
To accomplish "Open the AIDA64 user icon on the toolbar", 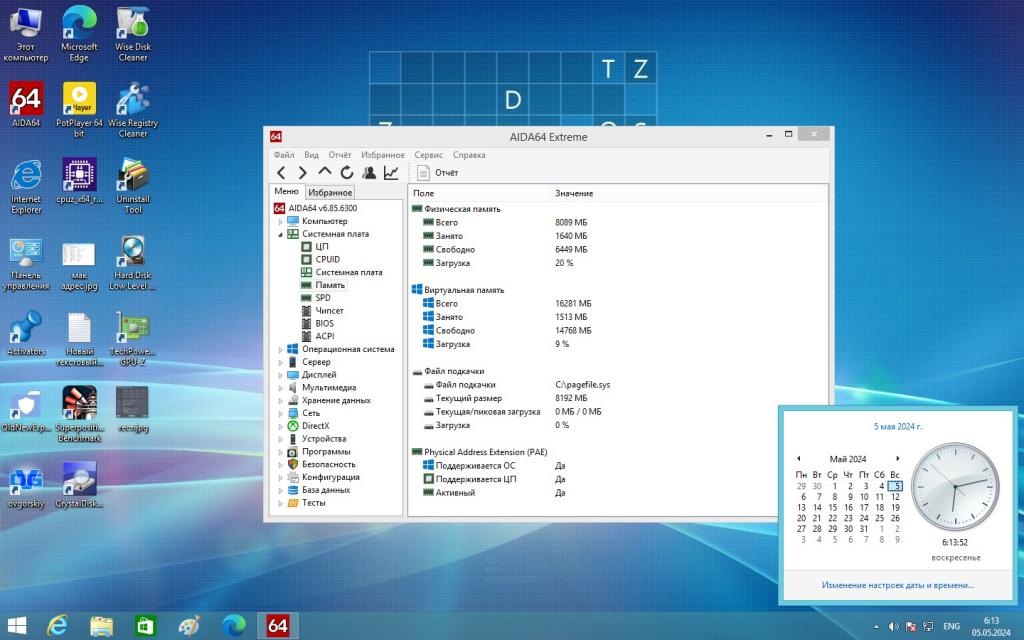I will 369,172.
